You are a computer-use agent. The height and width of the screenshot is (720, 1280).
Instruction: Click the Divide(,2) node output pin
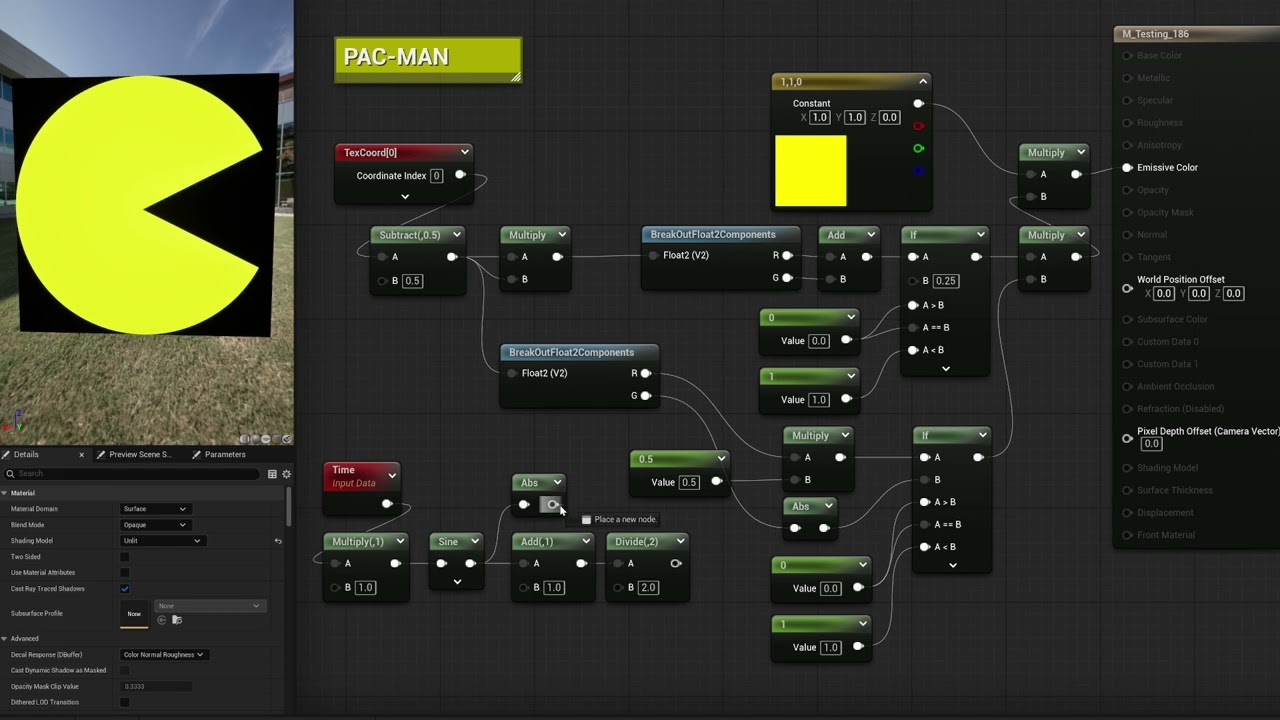tap(676, 564)
